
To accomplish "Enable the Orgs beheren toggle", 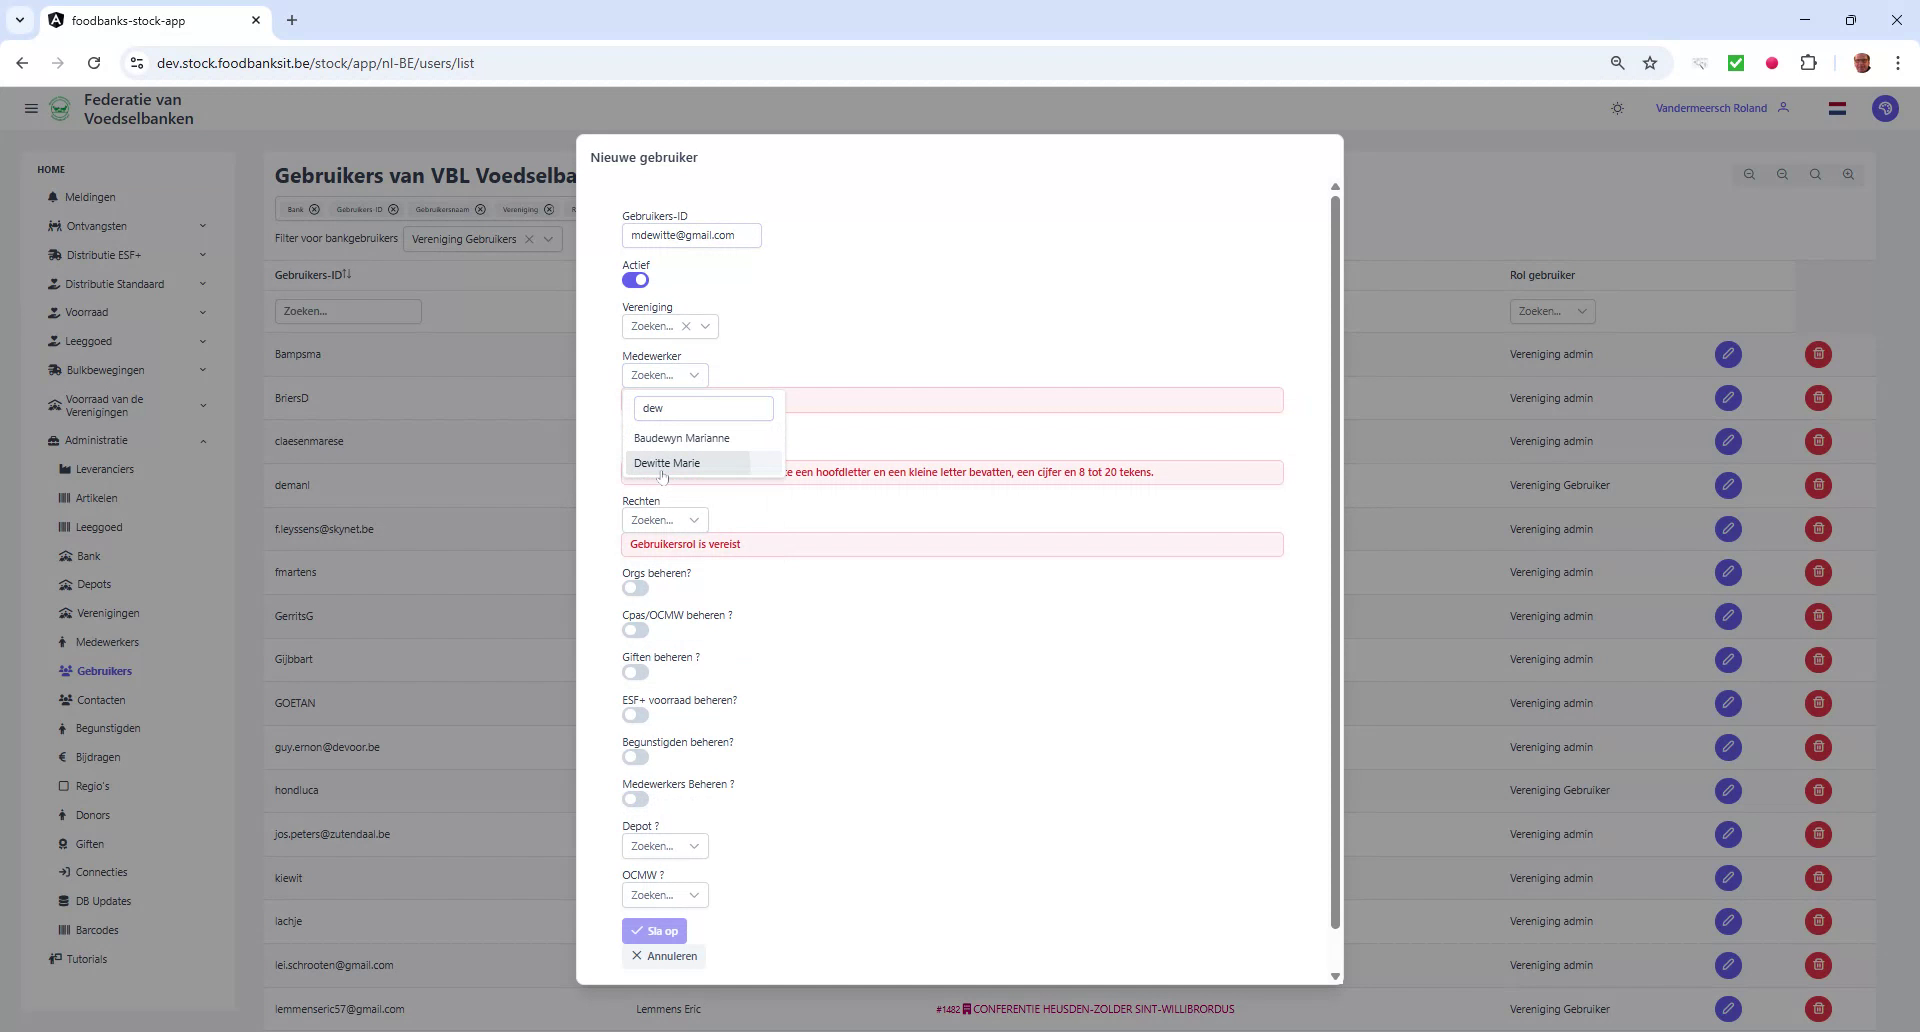I will click(x=635, y=588).
